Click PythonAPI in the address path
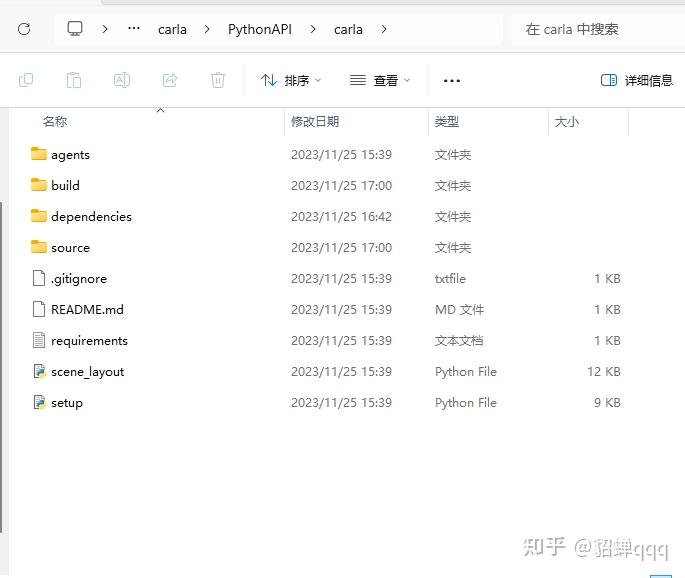The height and width of the screenshot is (578, 685). 260,29
